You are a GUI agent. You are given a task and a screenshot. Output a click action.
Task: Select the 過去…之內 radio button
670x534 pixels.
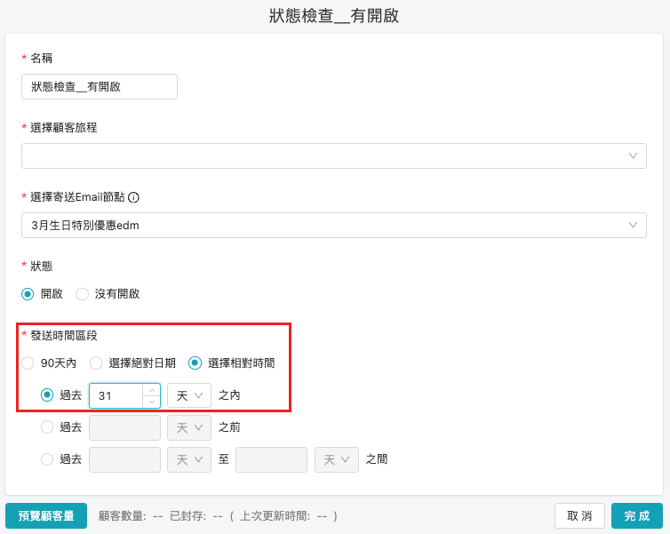(47, 396)
